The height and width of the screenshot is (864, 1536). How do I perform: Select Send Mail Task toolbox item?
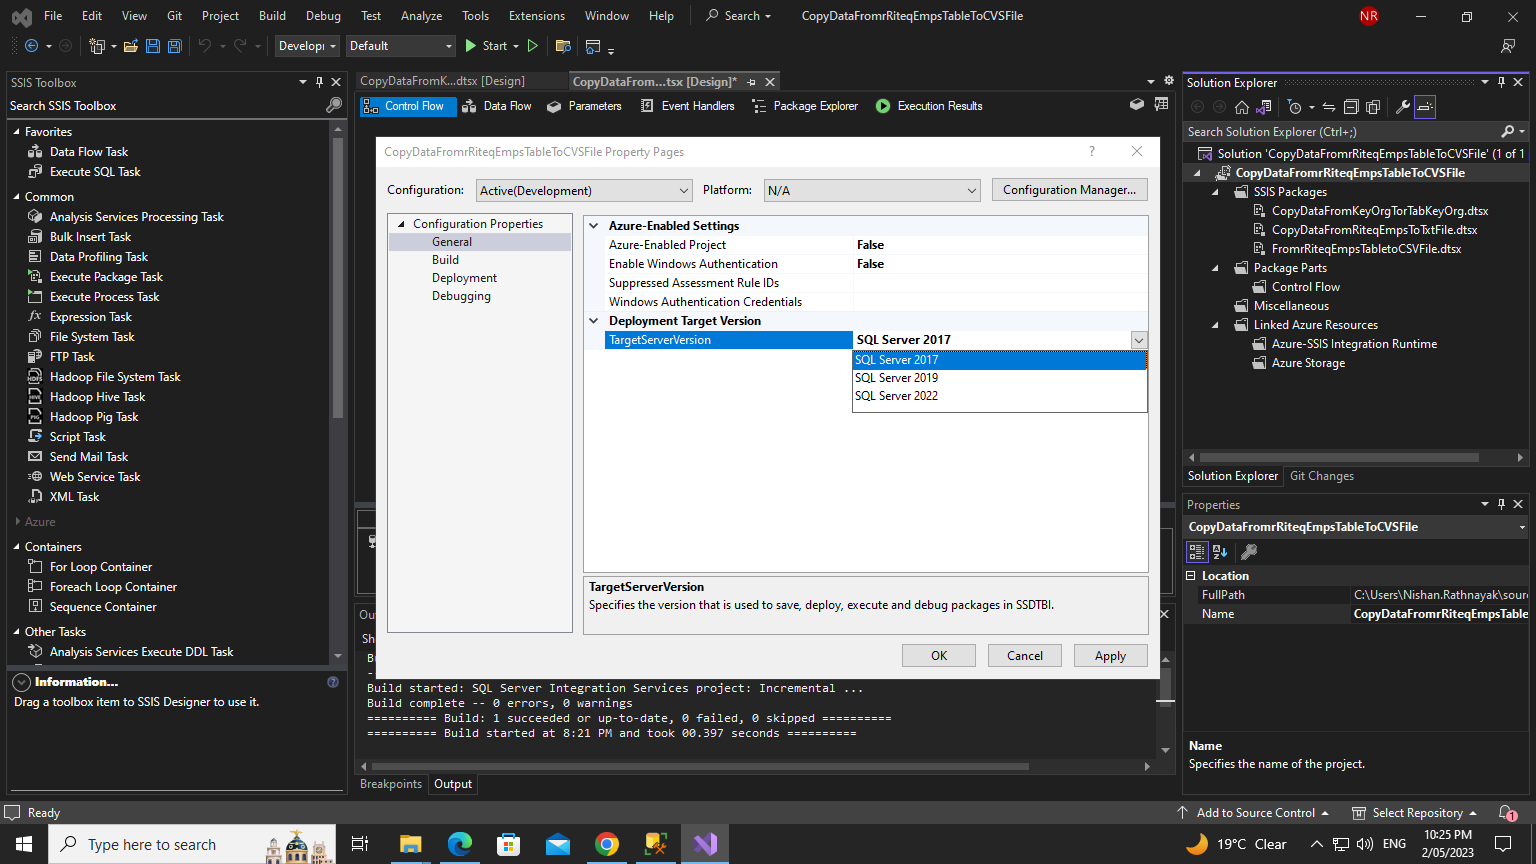click(89, 457)
